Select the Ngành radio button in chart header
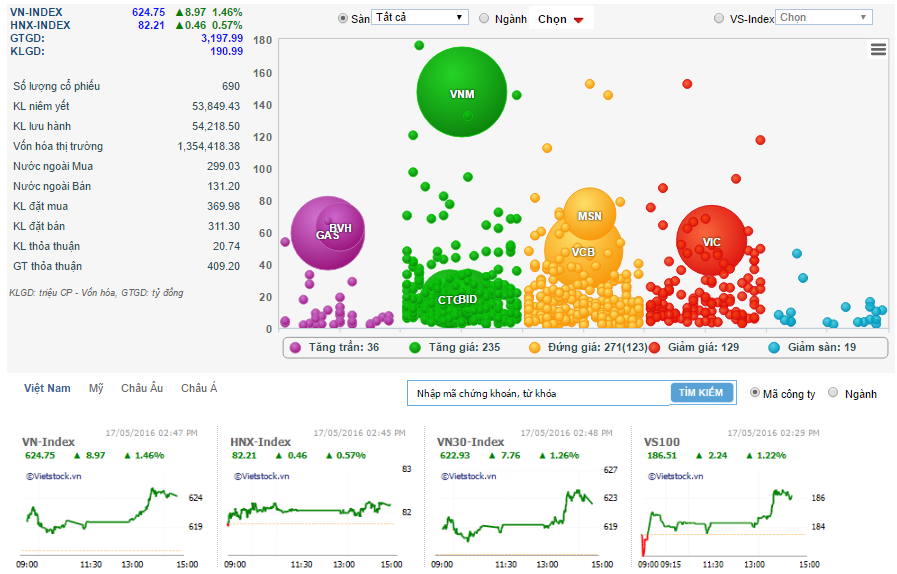This screenshot has width=897, height=574. coord(484,18)
